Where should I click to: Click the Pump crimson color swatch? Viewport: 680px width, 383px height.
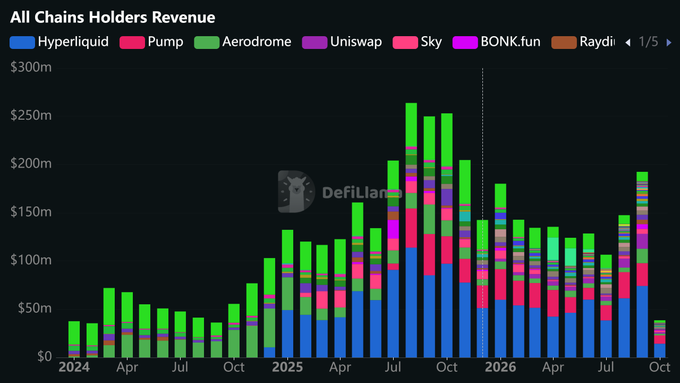pyautogui.click(x=132, y=43)
